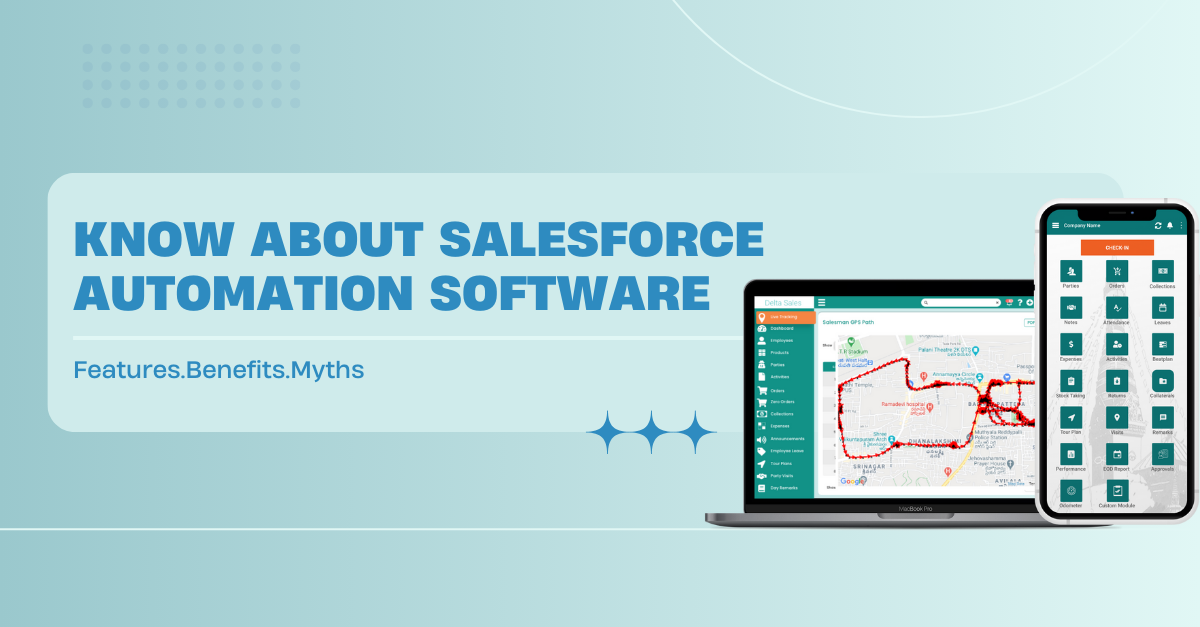
Task: Open the Tour Plan arrow icon on phone
Action: (1071, 417)
